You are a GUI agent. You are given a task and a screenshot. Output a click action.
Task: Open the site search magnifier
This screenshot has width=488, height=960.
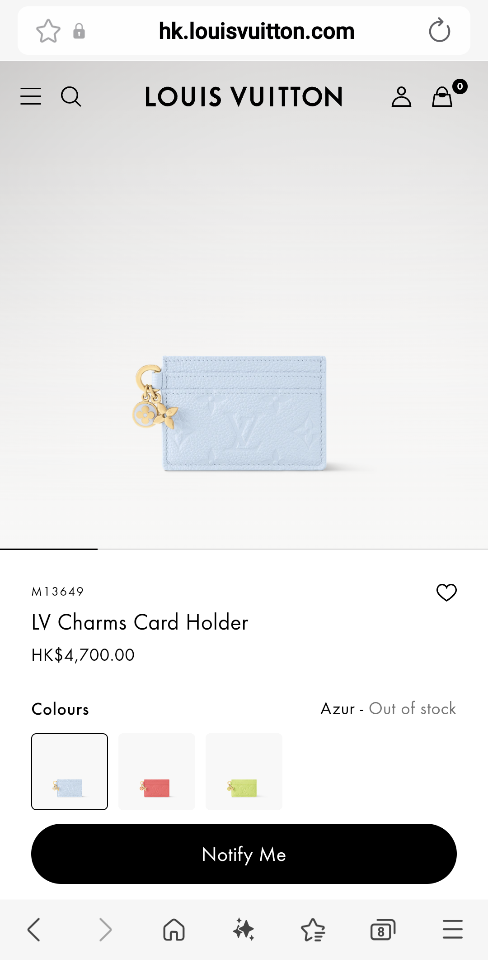[71, 97]
